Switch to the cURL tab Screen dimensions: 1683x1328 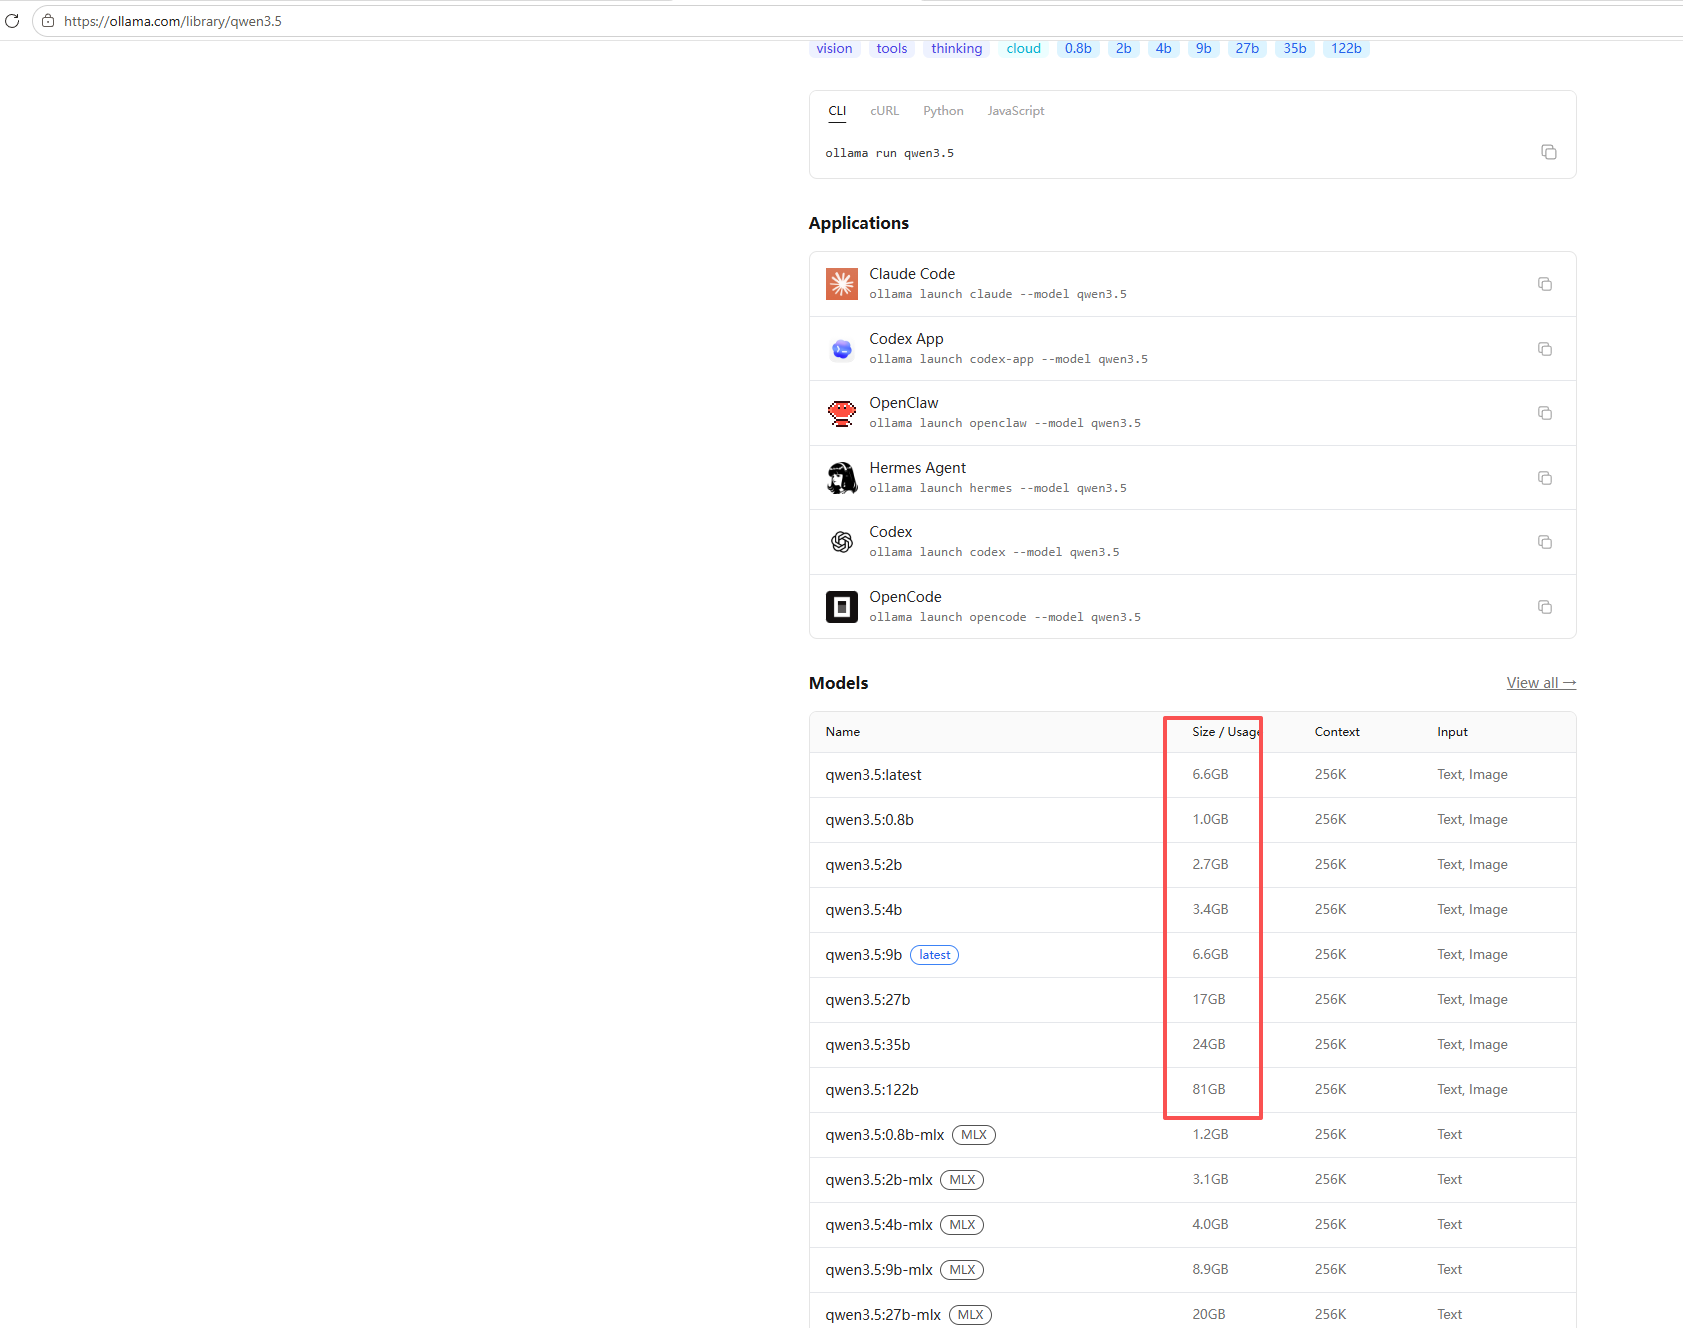(x=884, y=111)
